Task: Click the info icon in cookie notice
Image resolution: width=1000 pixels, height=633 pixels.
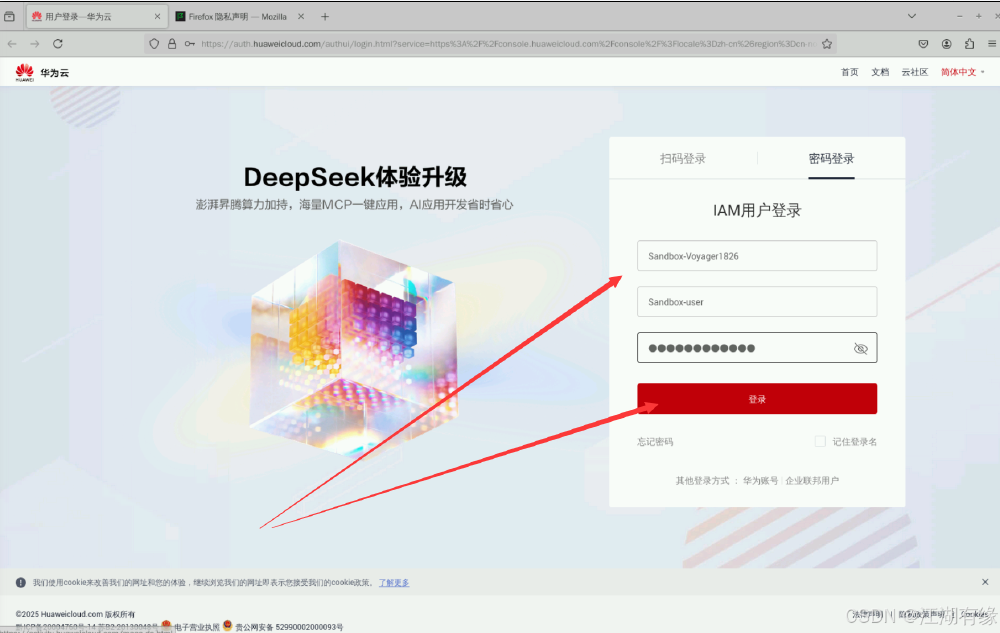Action: point(20,582)
